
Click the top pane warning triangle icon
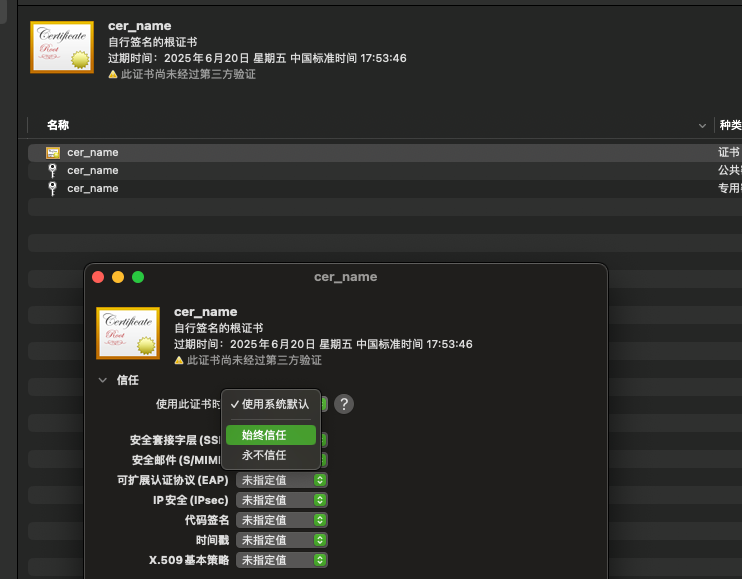tap(114, 74)
